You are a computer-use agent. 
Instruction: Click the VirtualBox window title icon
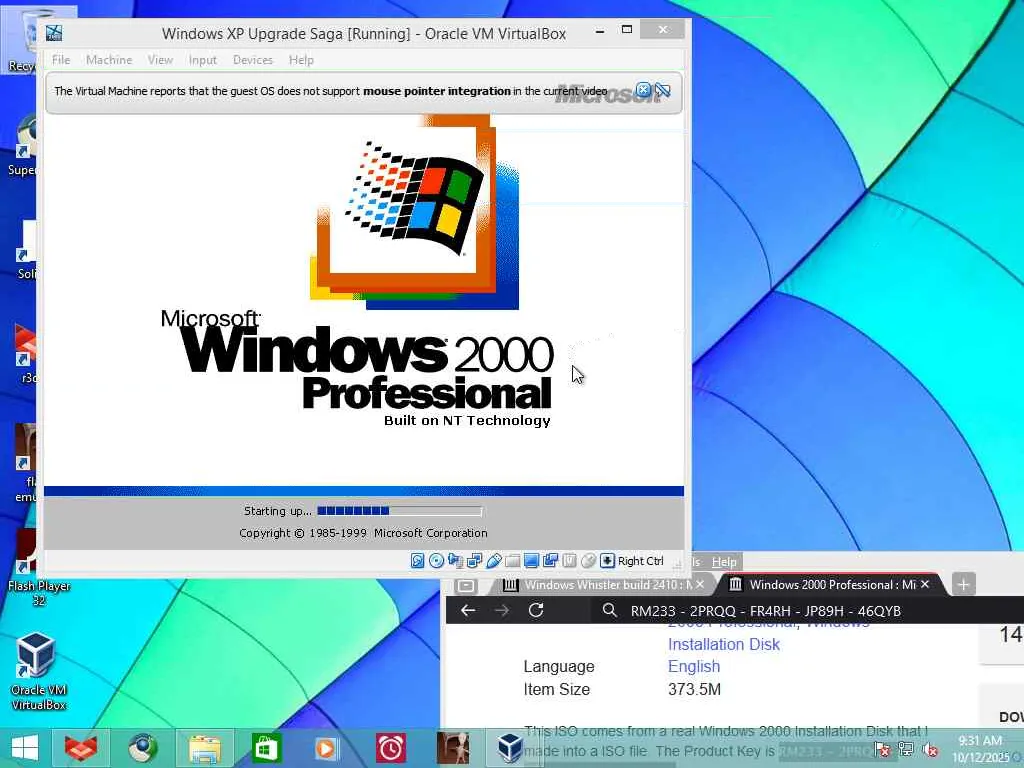pos(54,33)
